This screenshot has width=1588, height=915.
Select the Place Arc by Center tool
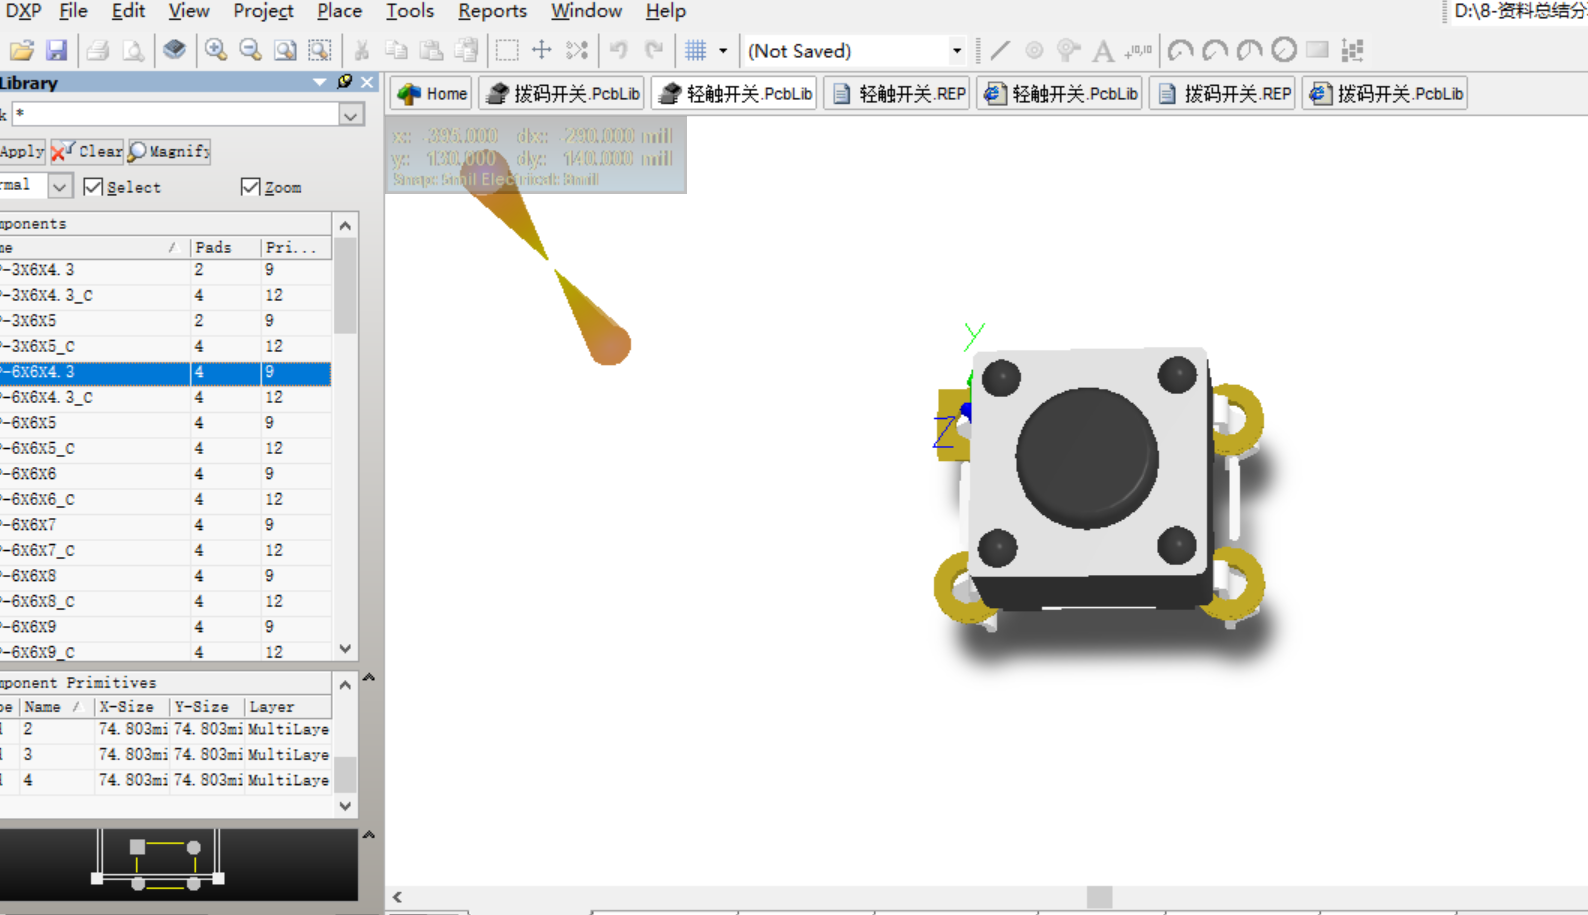coord(1181,50)
